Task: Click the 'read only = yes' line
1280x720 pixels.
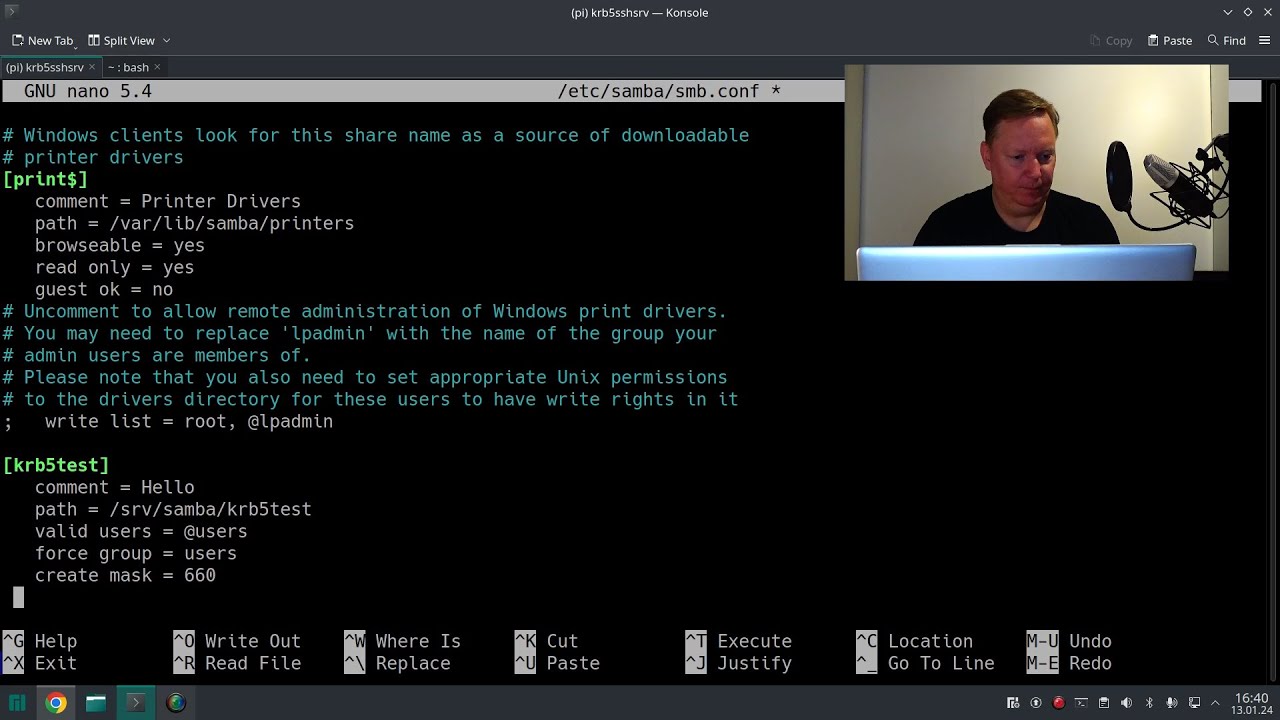Action: pos(115,267)
